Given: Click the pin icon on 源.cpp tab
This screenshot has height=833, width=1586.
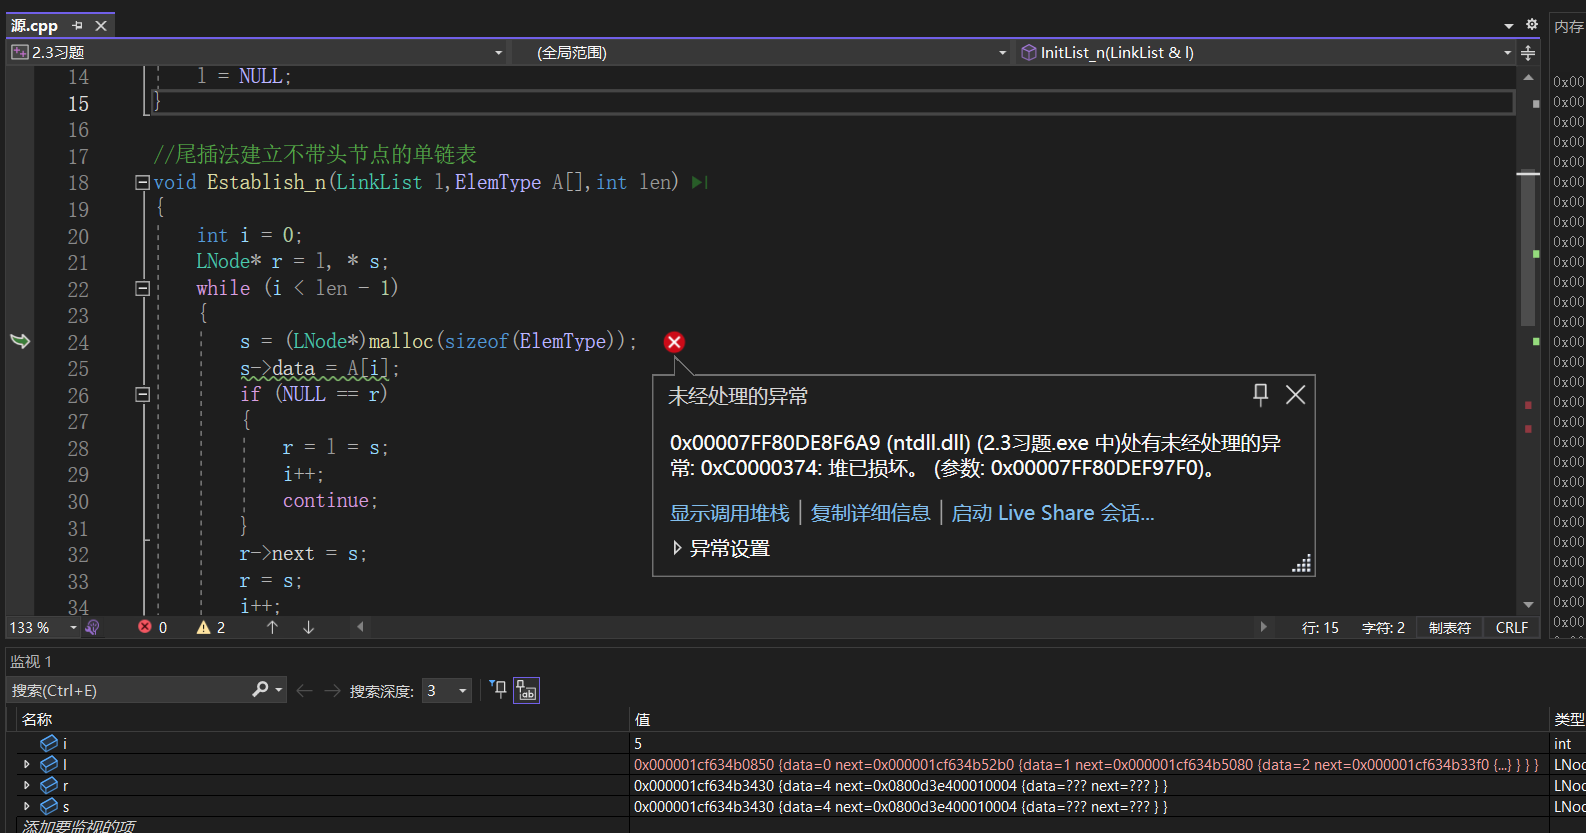Looking at the screenshot, I should point(78,25).
